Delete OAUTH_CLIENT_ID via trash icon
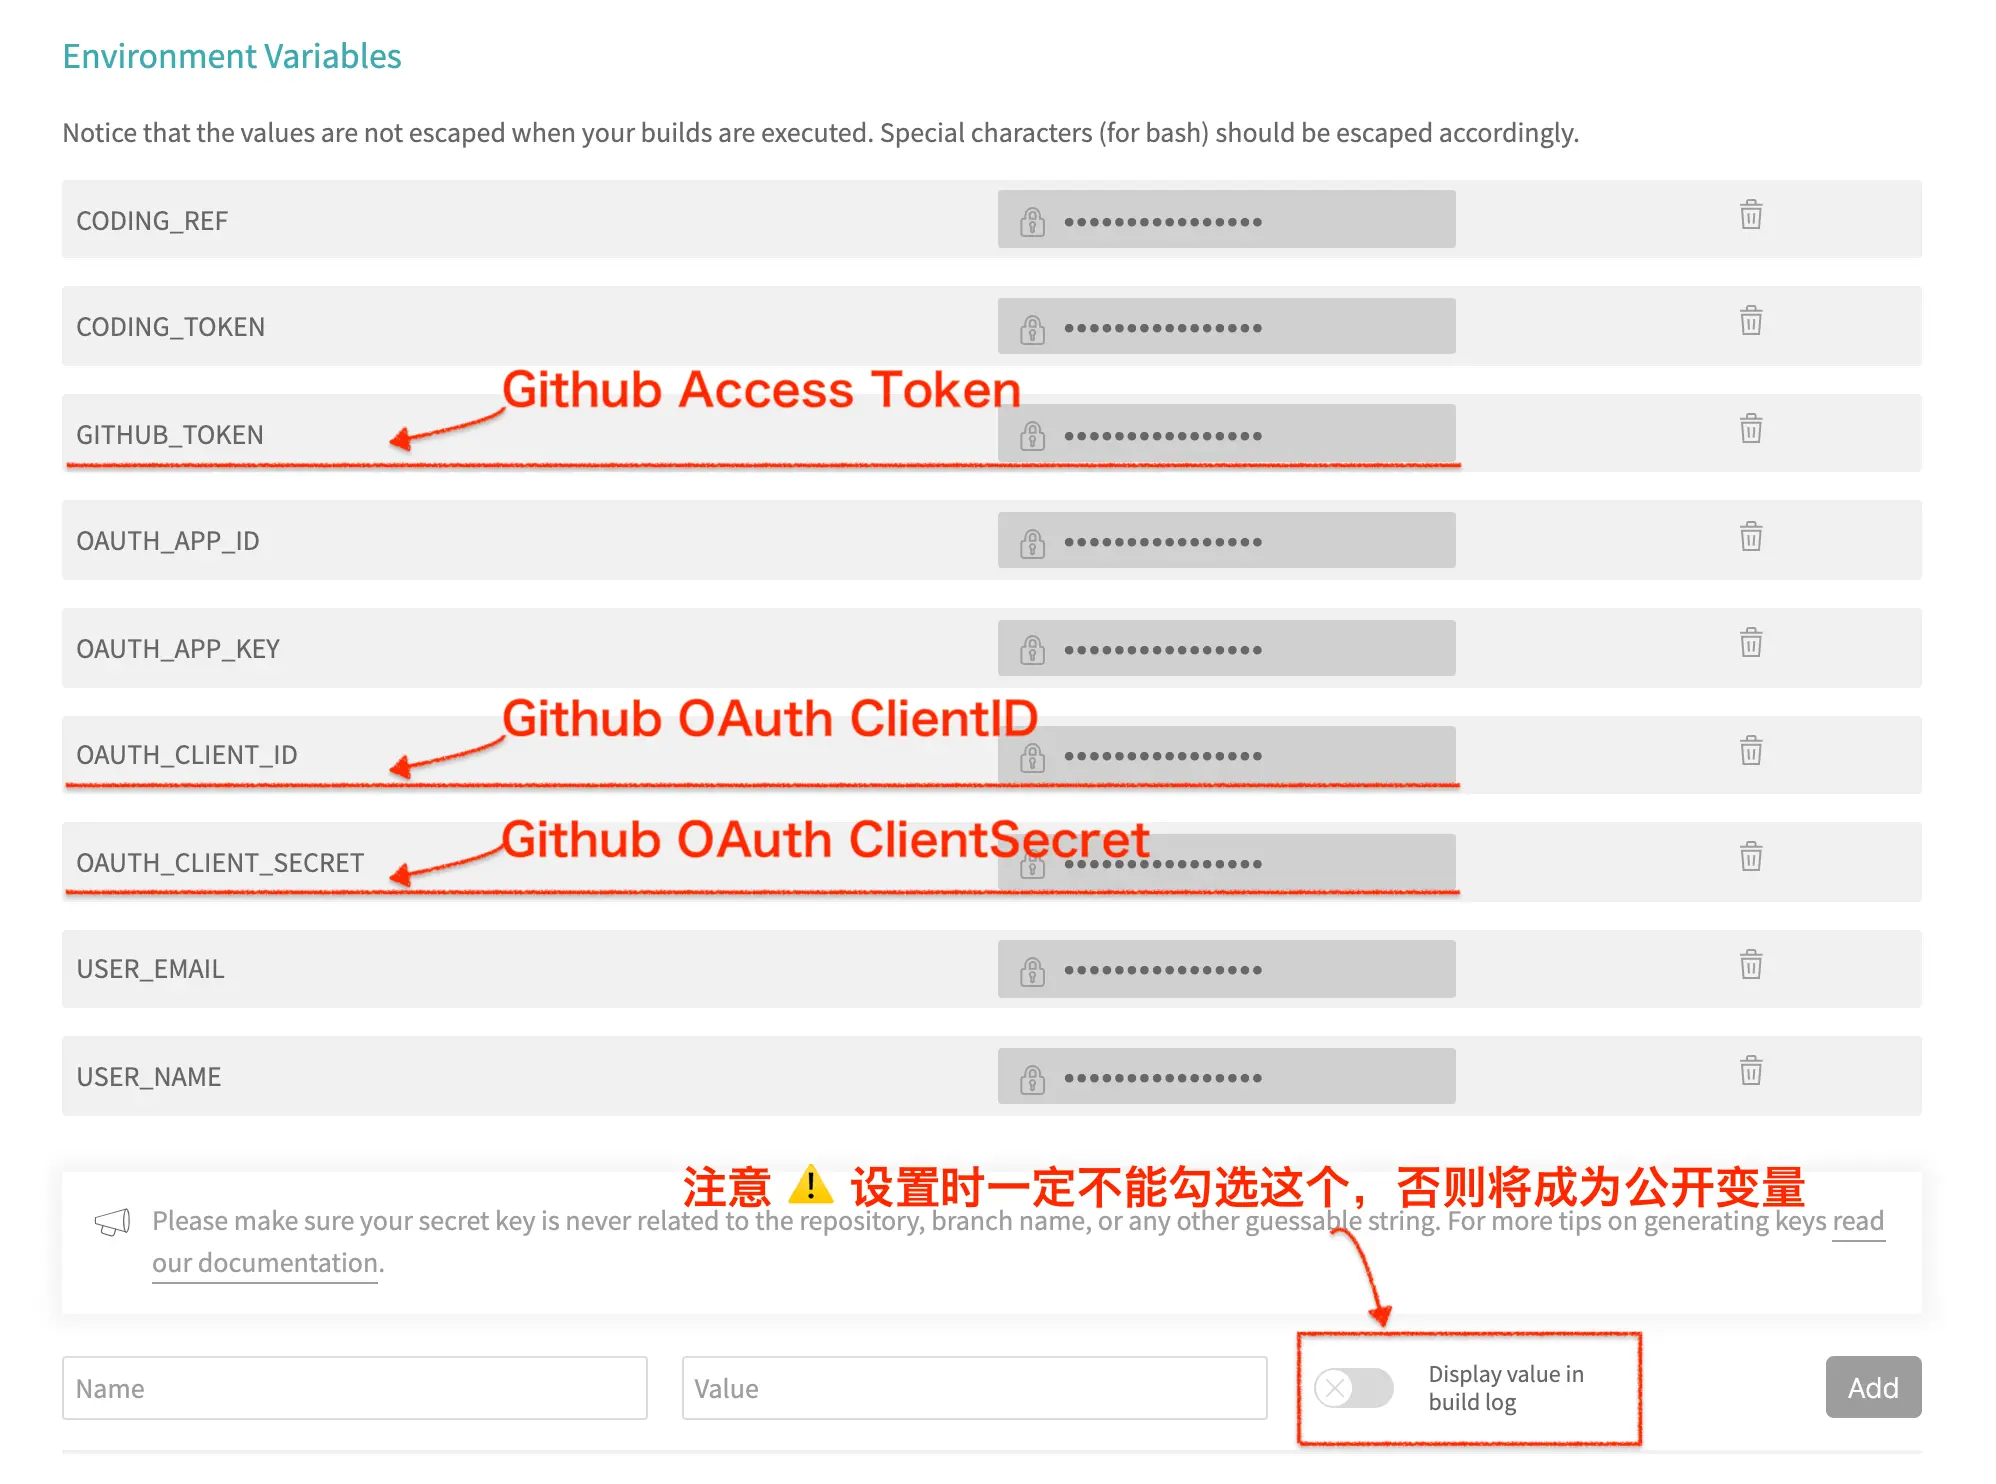 pyautogui.click(x=1750, y=750)
